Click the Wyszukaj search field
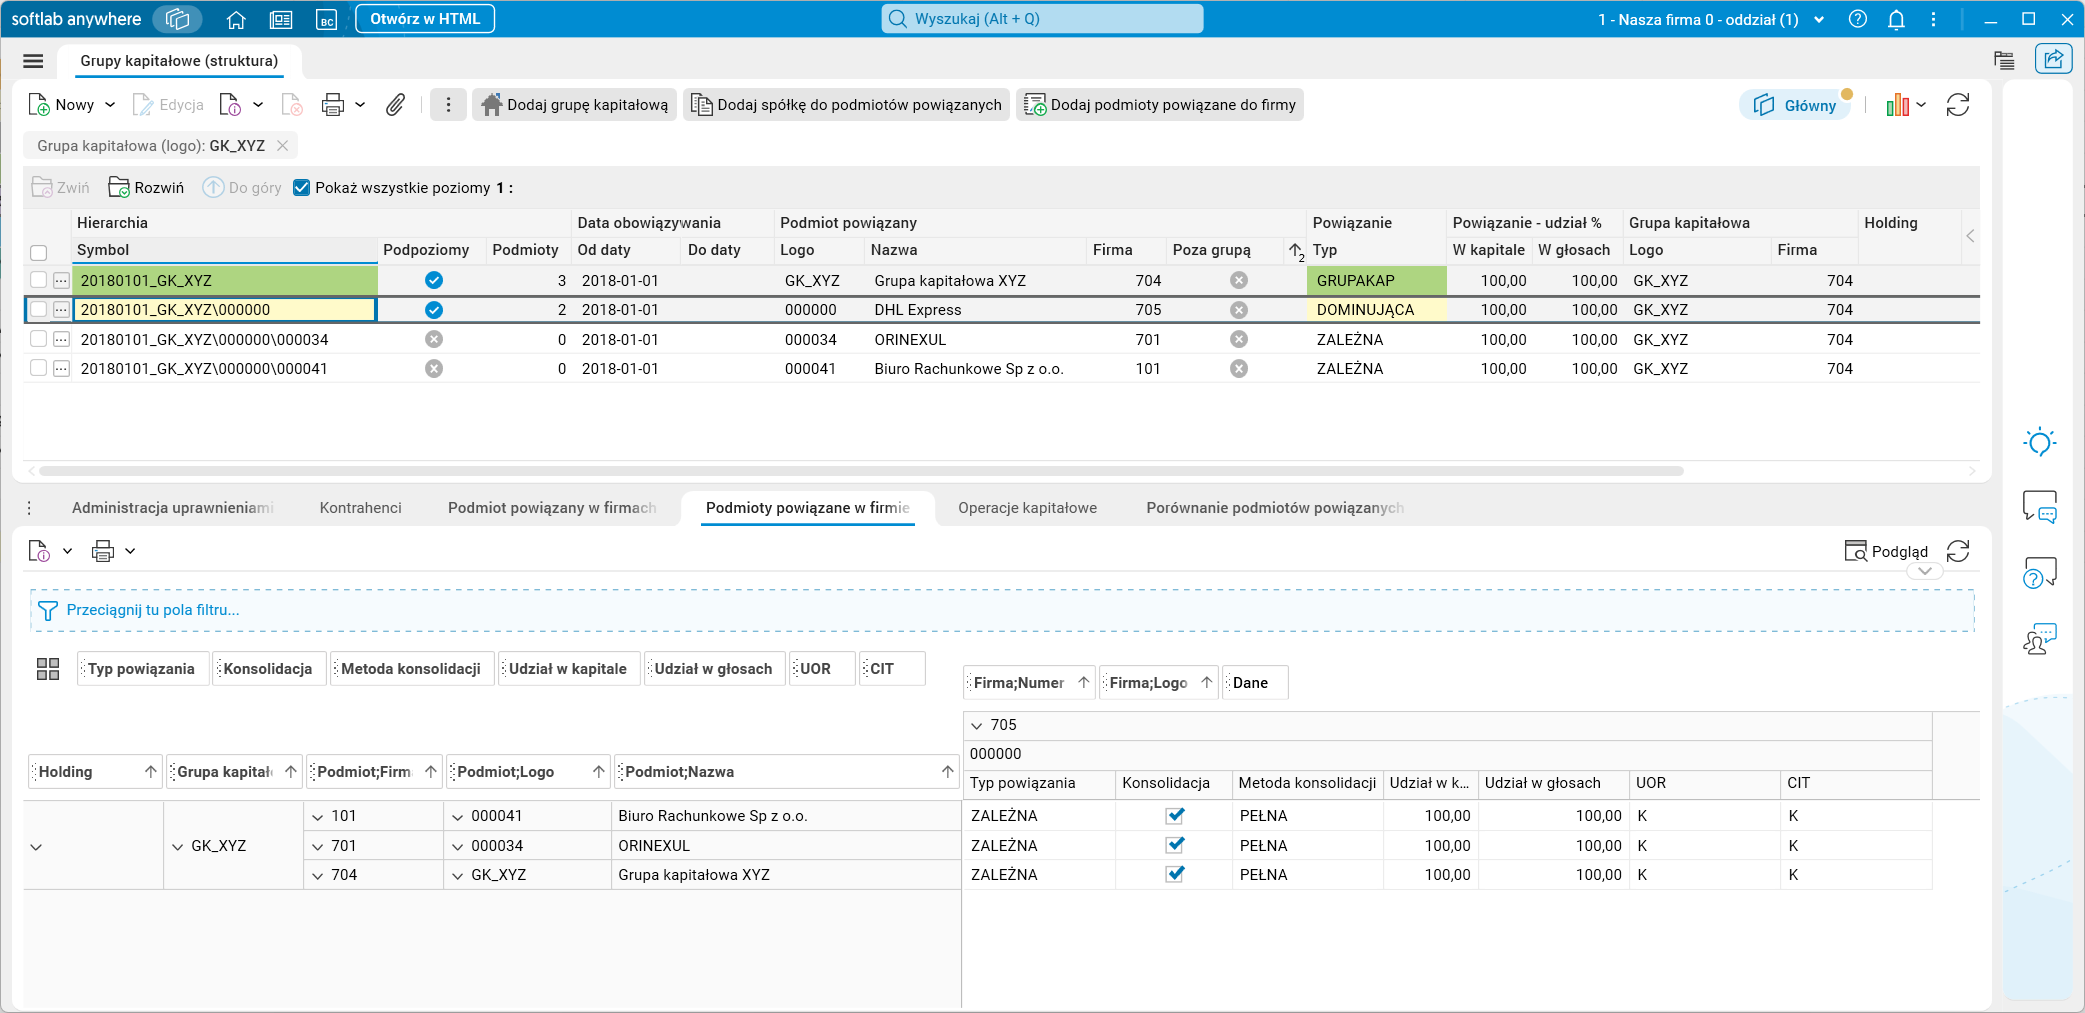This screenshot has width=2085, height=1013. coord(1042,19)
